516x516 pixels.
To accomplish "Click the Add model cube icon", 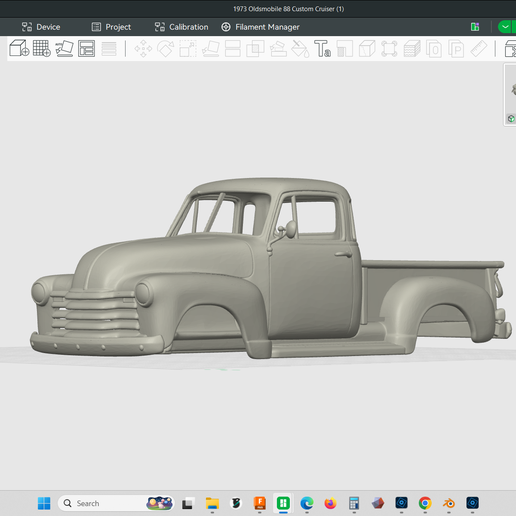I will click(19, 48).
